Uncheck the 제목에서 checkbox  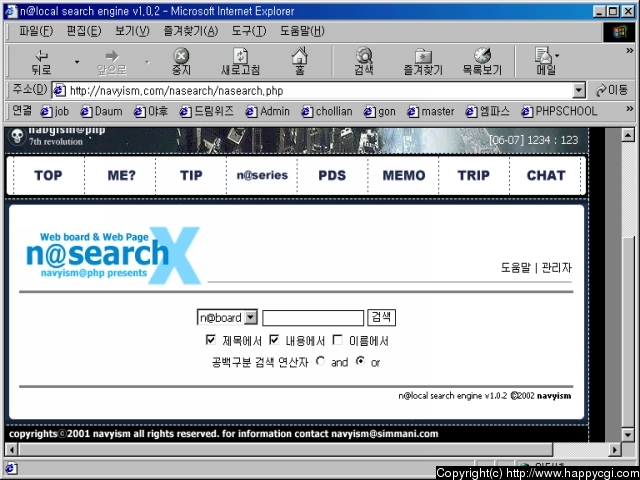(x=211, y=340)
